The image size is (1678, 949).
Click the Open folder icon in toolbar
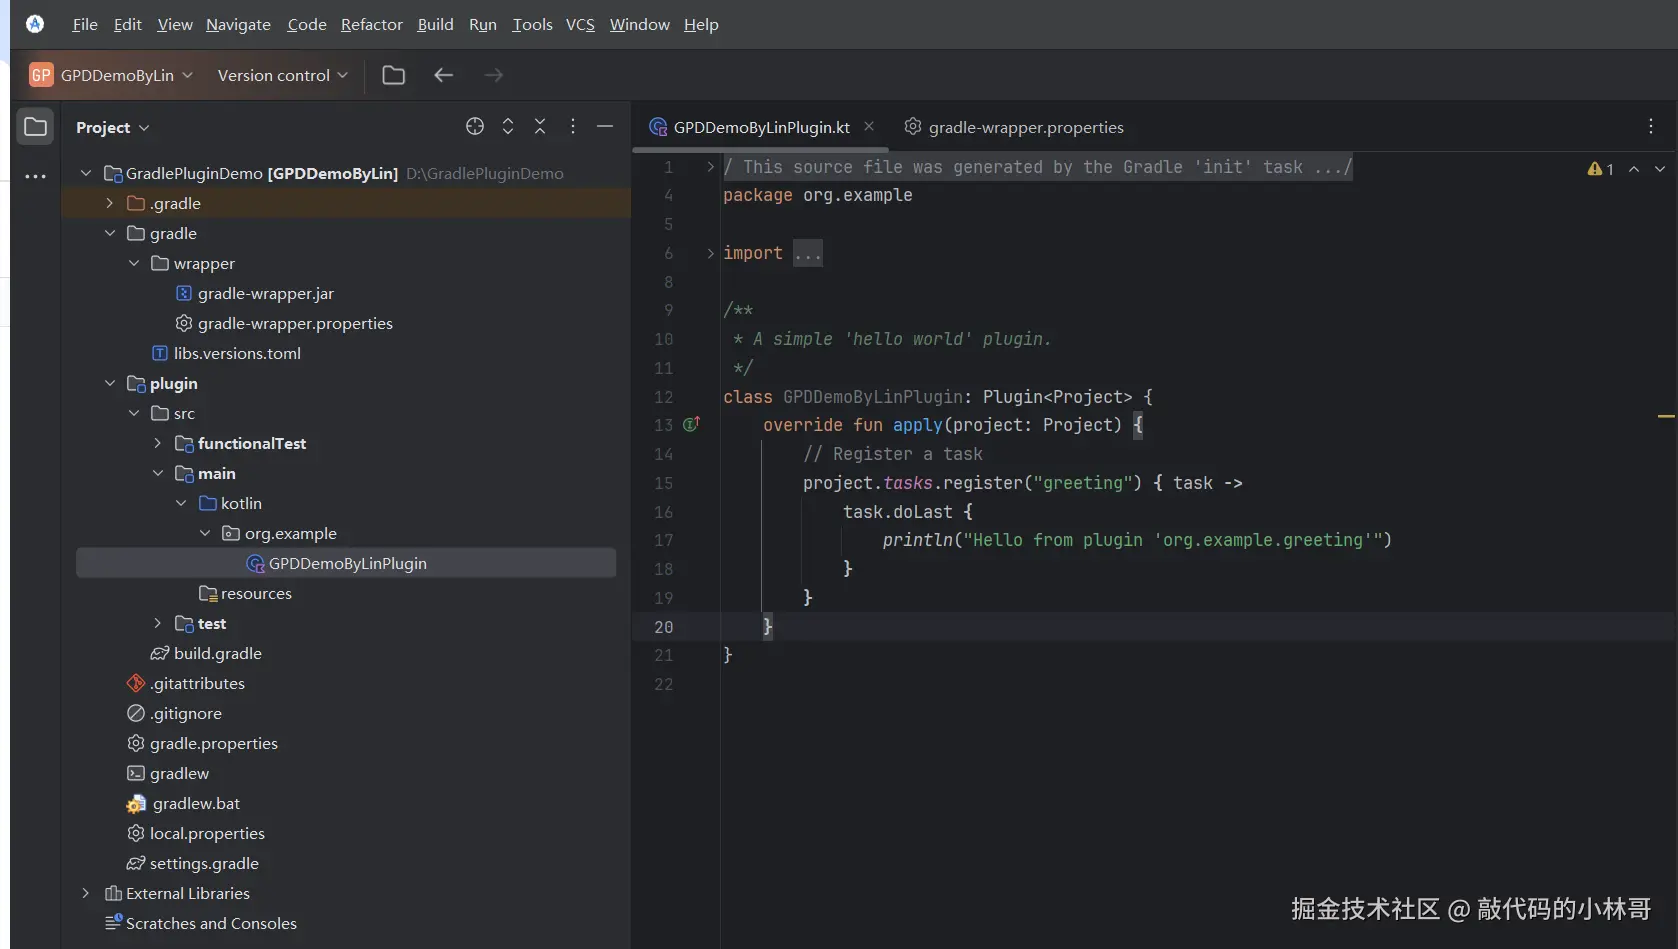[x=394, y=75]
